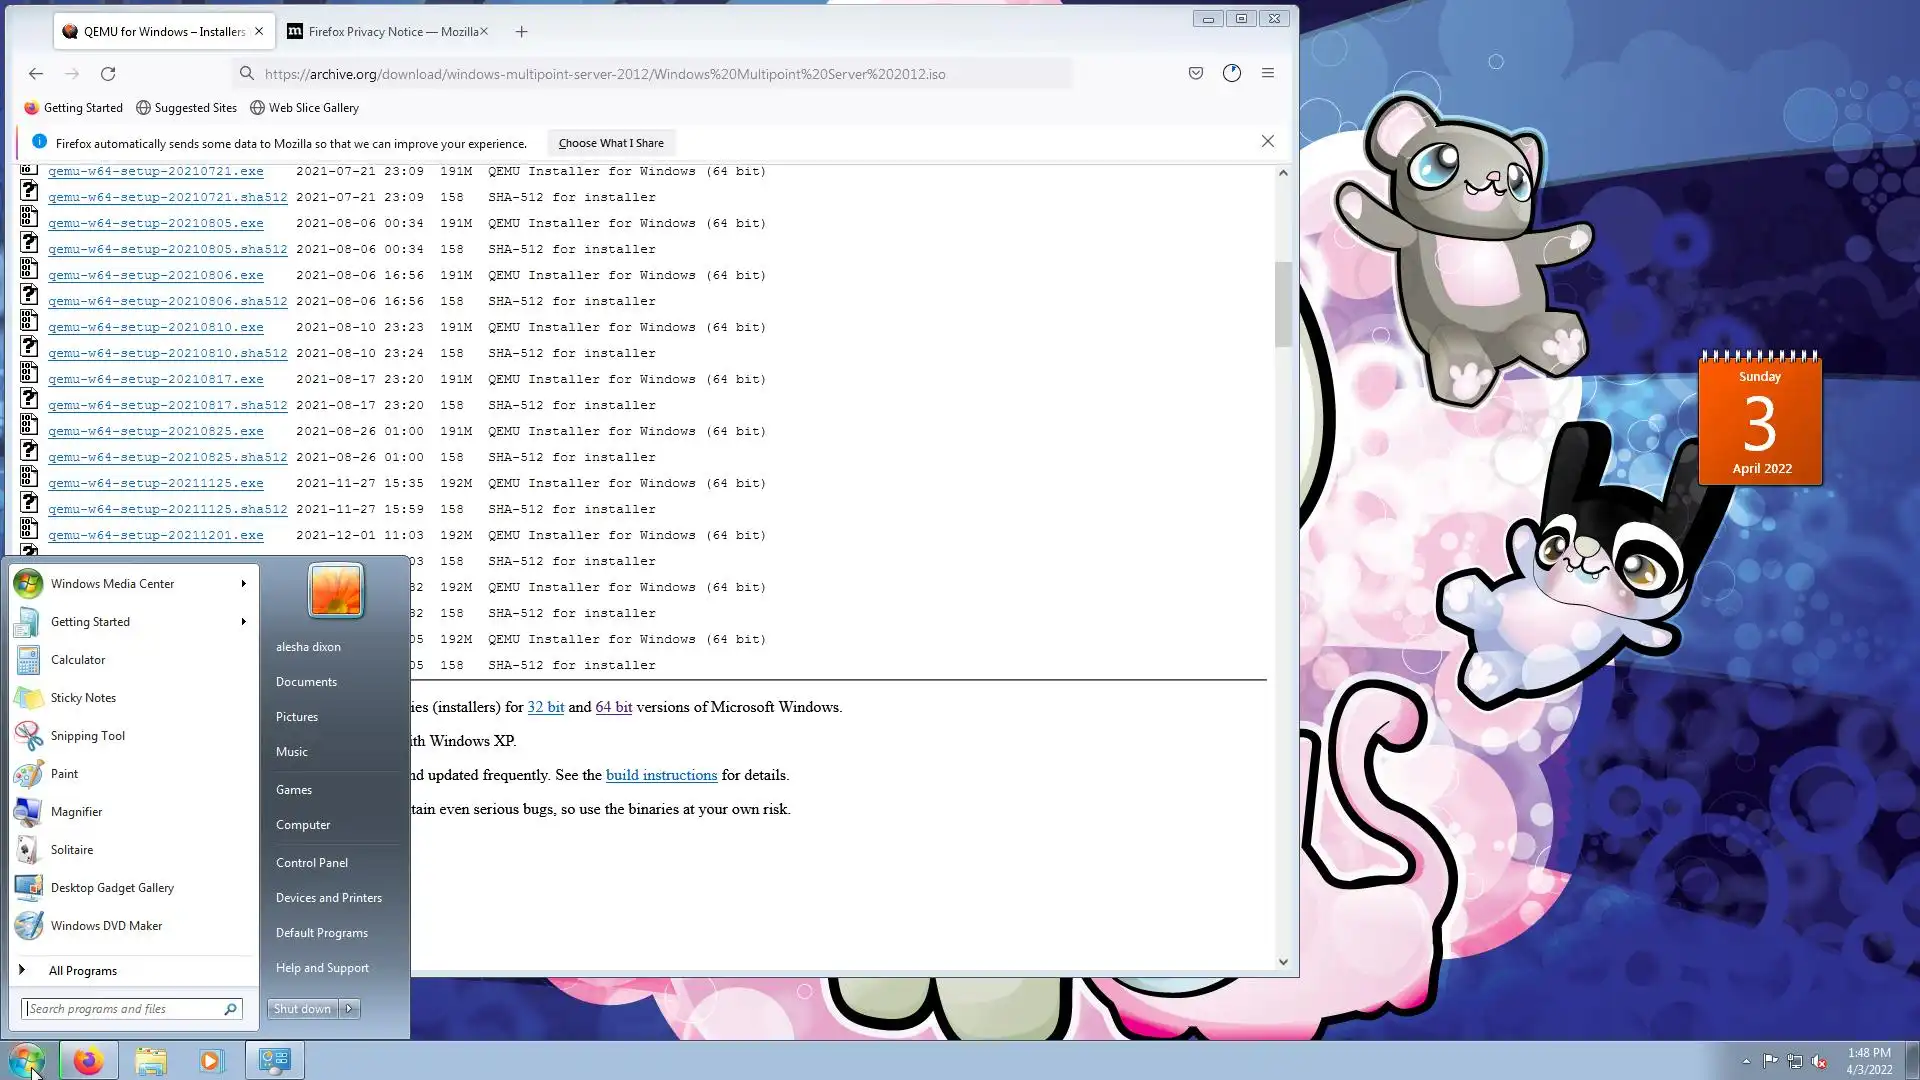Open Windows Media Player taskbar icon
Screen dimensions: 1920x1080
211,1060
